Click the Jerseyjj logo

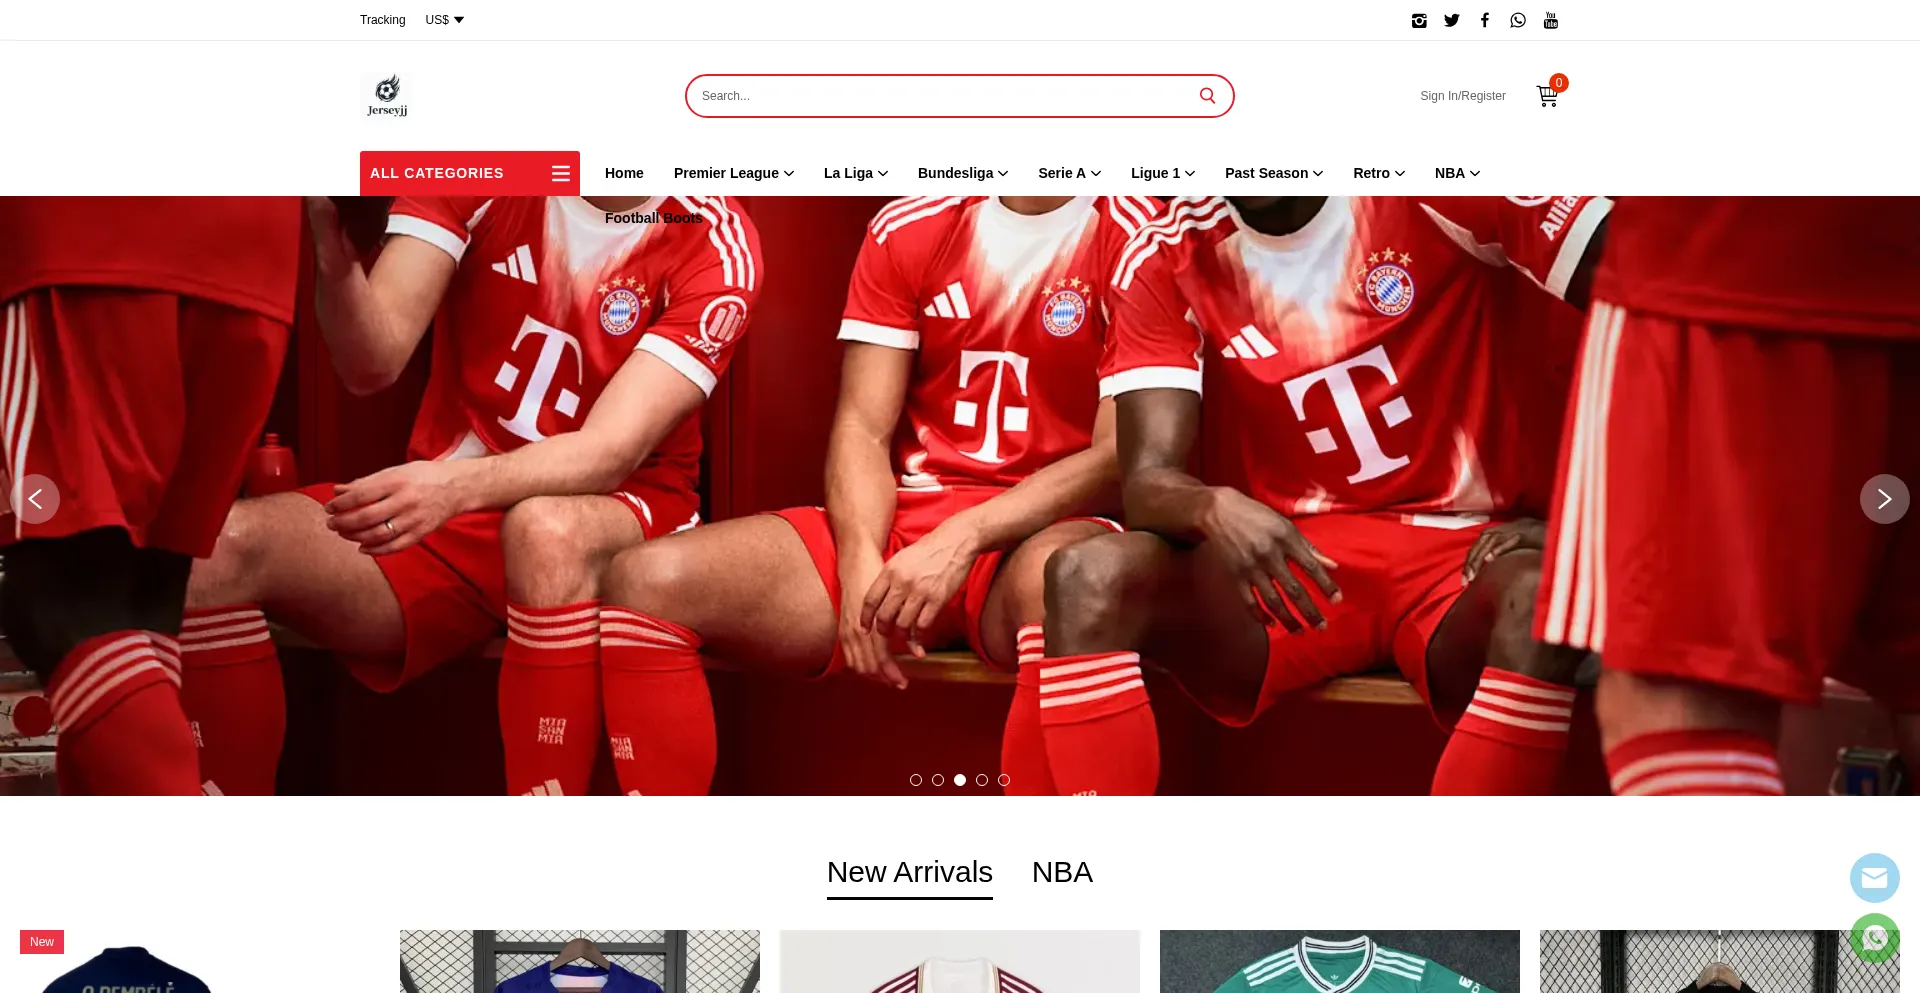pyautogui.click(x=387, y=96)
